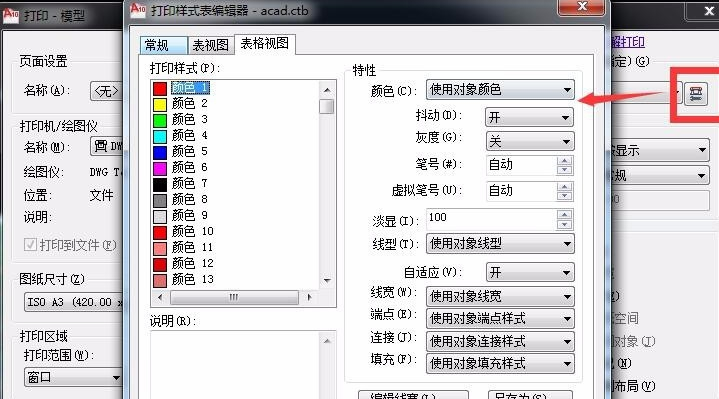The height and width of the screenshot is (399, 719).
Task: Select Color 7 in the plot styles list
Action: pyautogui.click(x=189, y=183)
